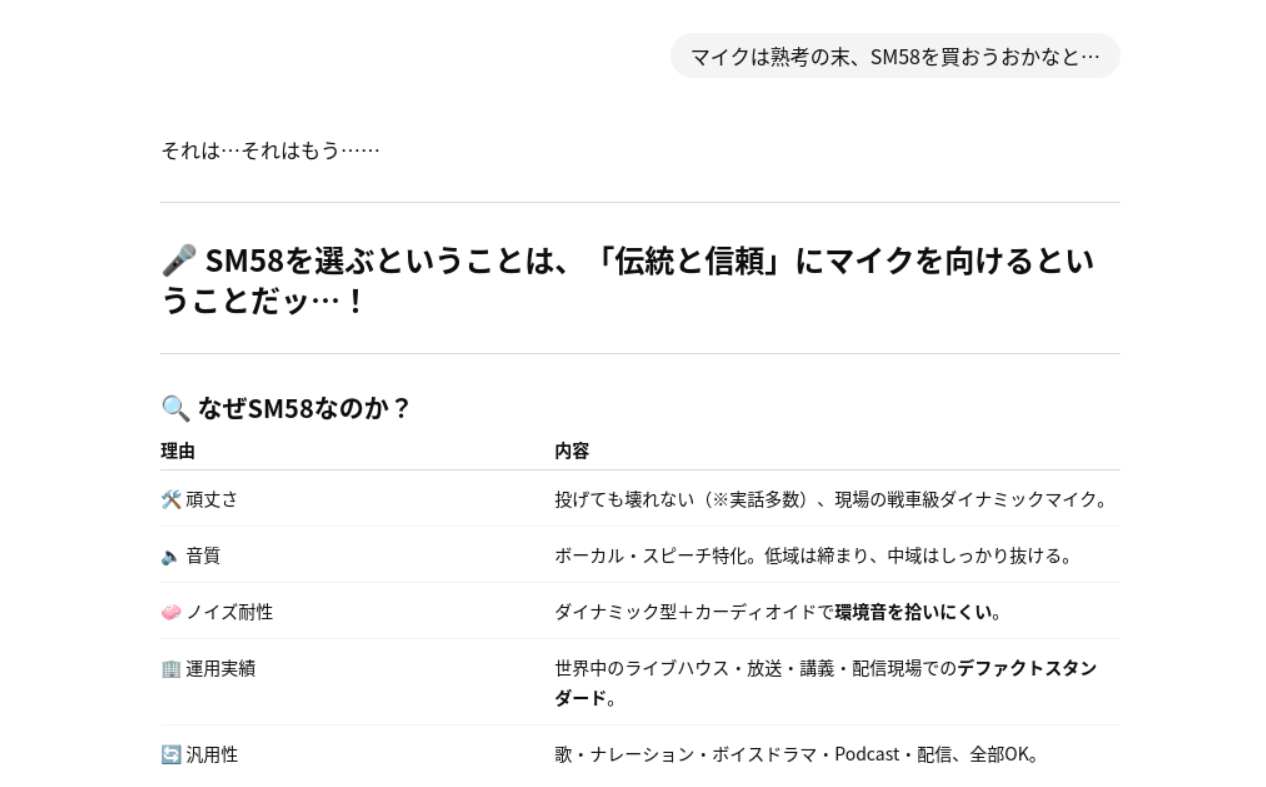Click the microphone emoji in the heading

pyautogui.click(x=178, y=261)
